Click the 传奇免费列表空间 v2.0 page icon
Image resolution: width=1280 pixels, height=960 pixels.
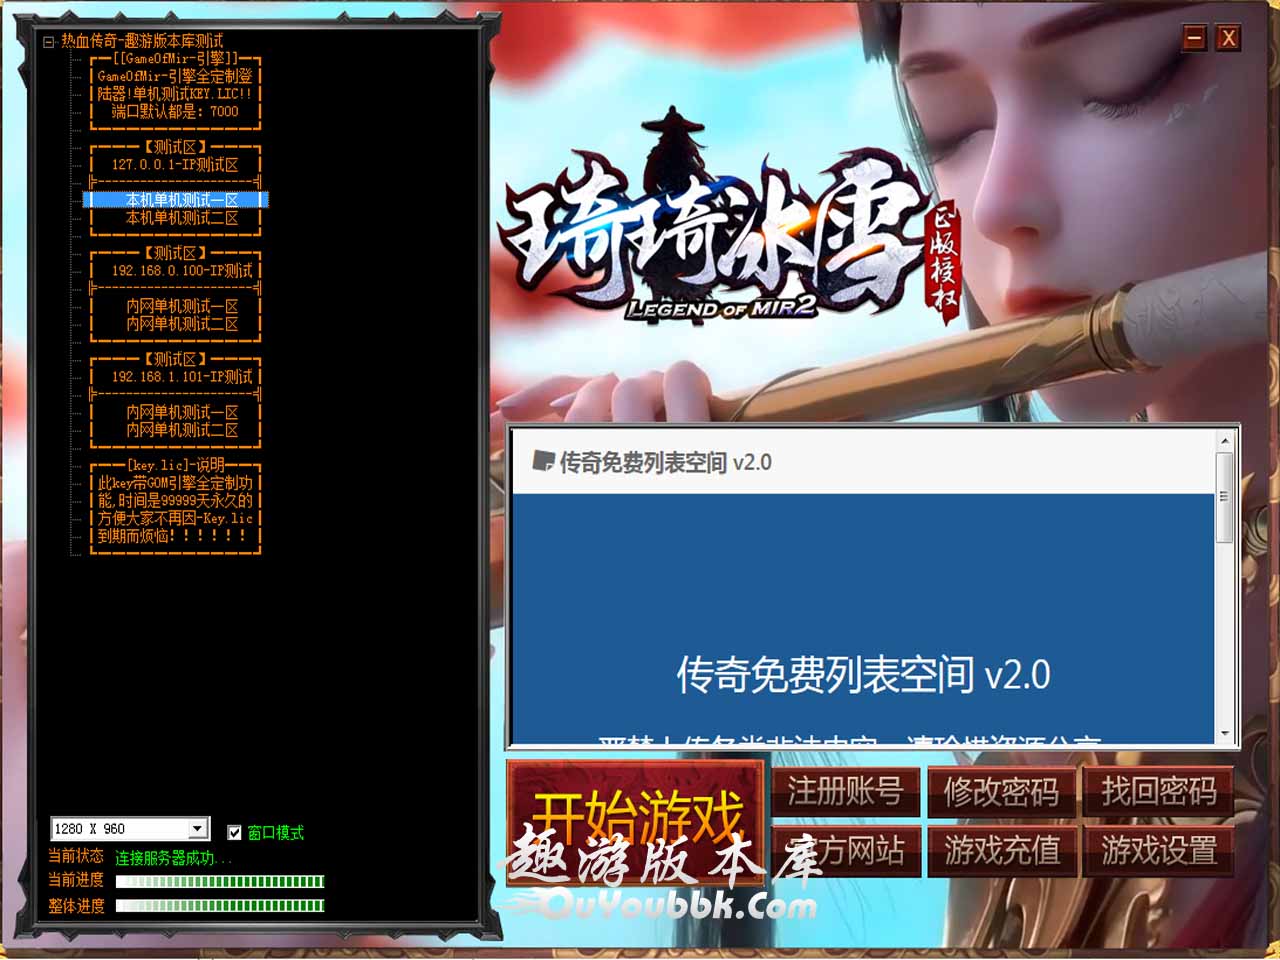click(543, 461)
